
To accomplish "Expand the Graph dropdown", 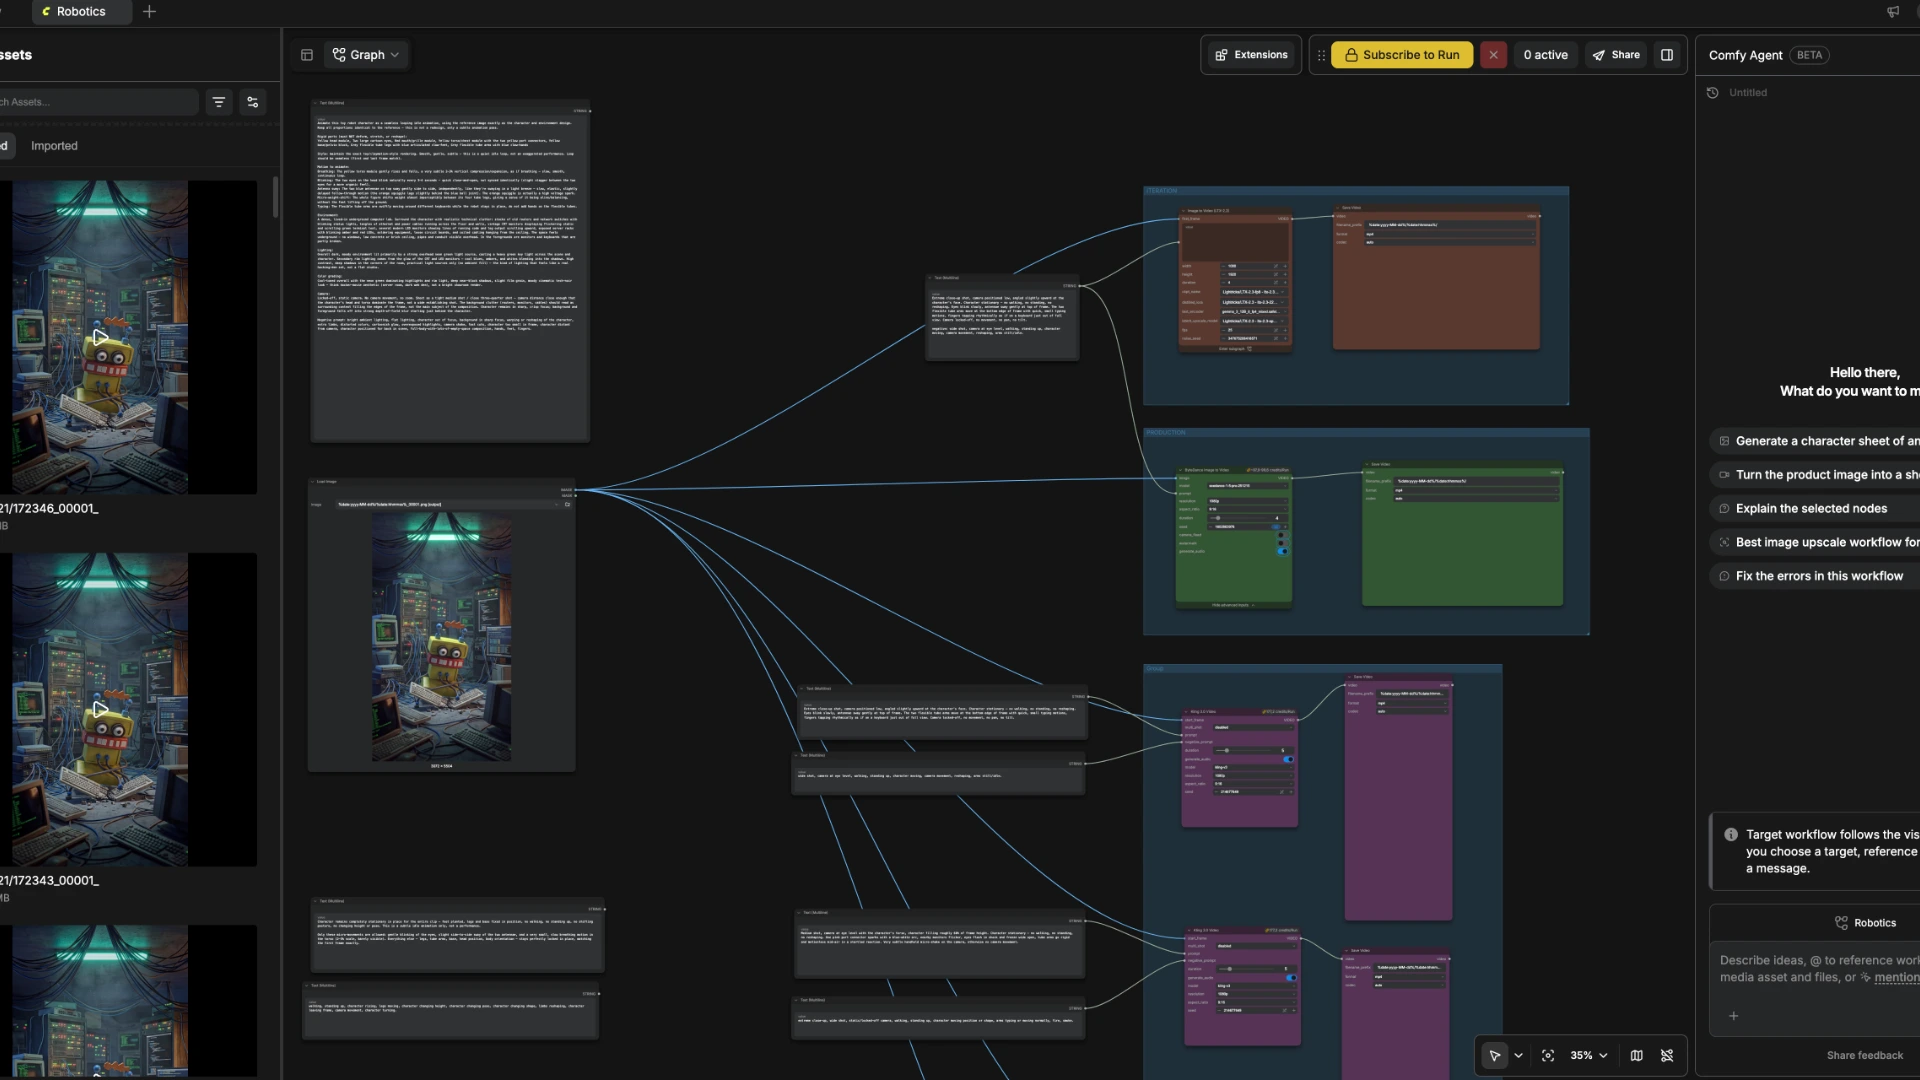I will pyautogui.click(x=366, y=55).
